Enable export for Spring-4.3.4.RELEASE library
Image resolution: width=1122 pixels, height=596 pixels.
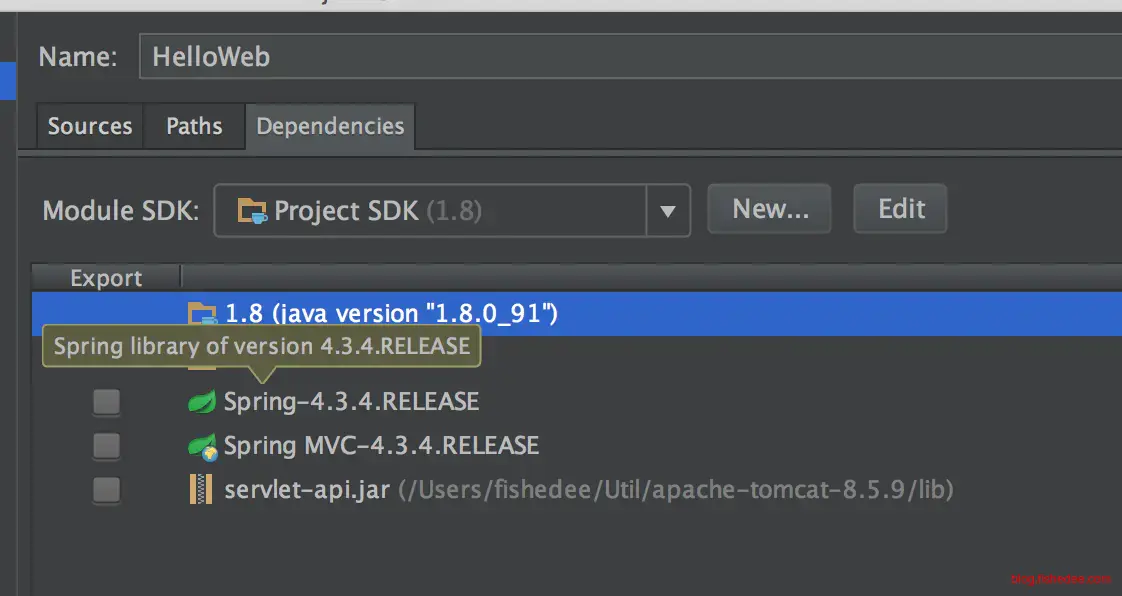coord(106,402)
